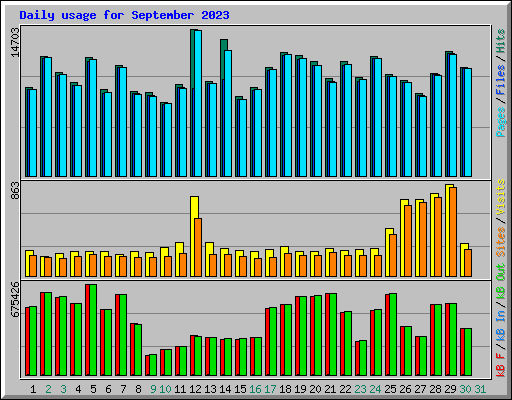The width and height of the screenshot is (512, 400).
Task: Click the 'Visits' legend label
Action: coord(500,197)
